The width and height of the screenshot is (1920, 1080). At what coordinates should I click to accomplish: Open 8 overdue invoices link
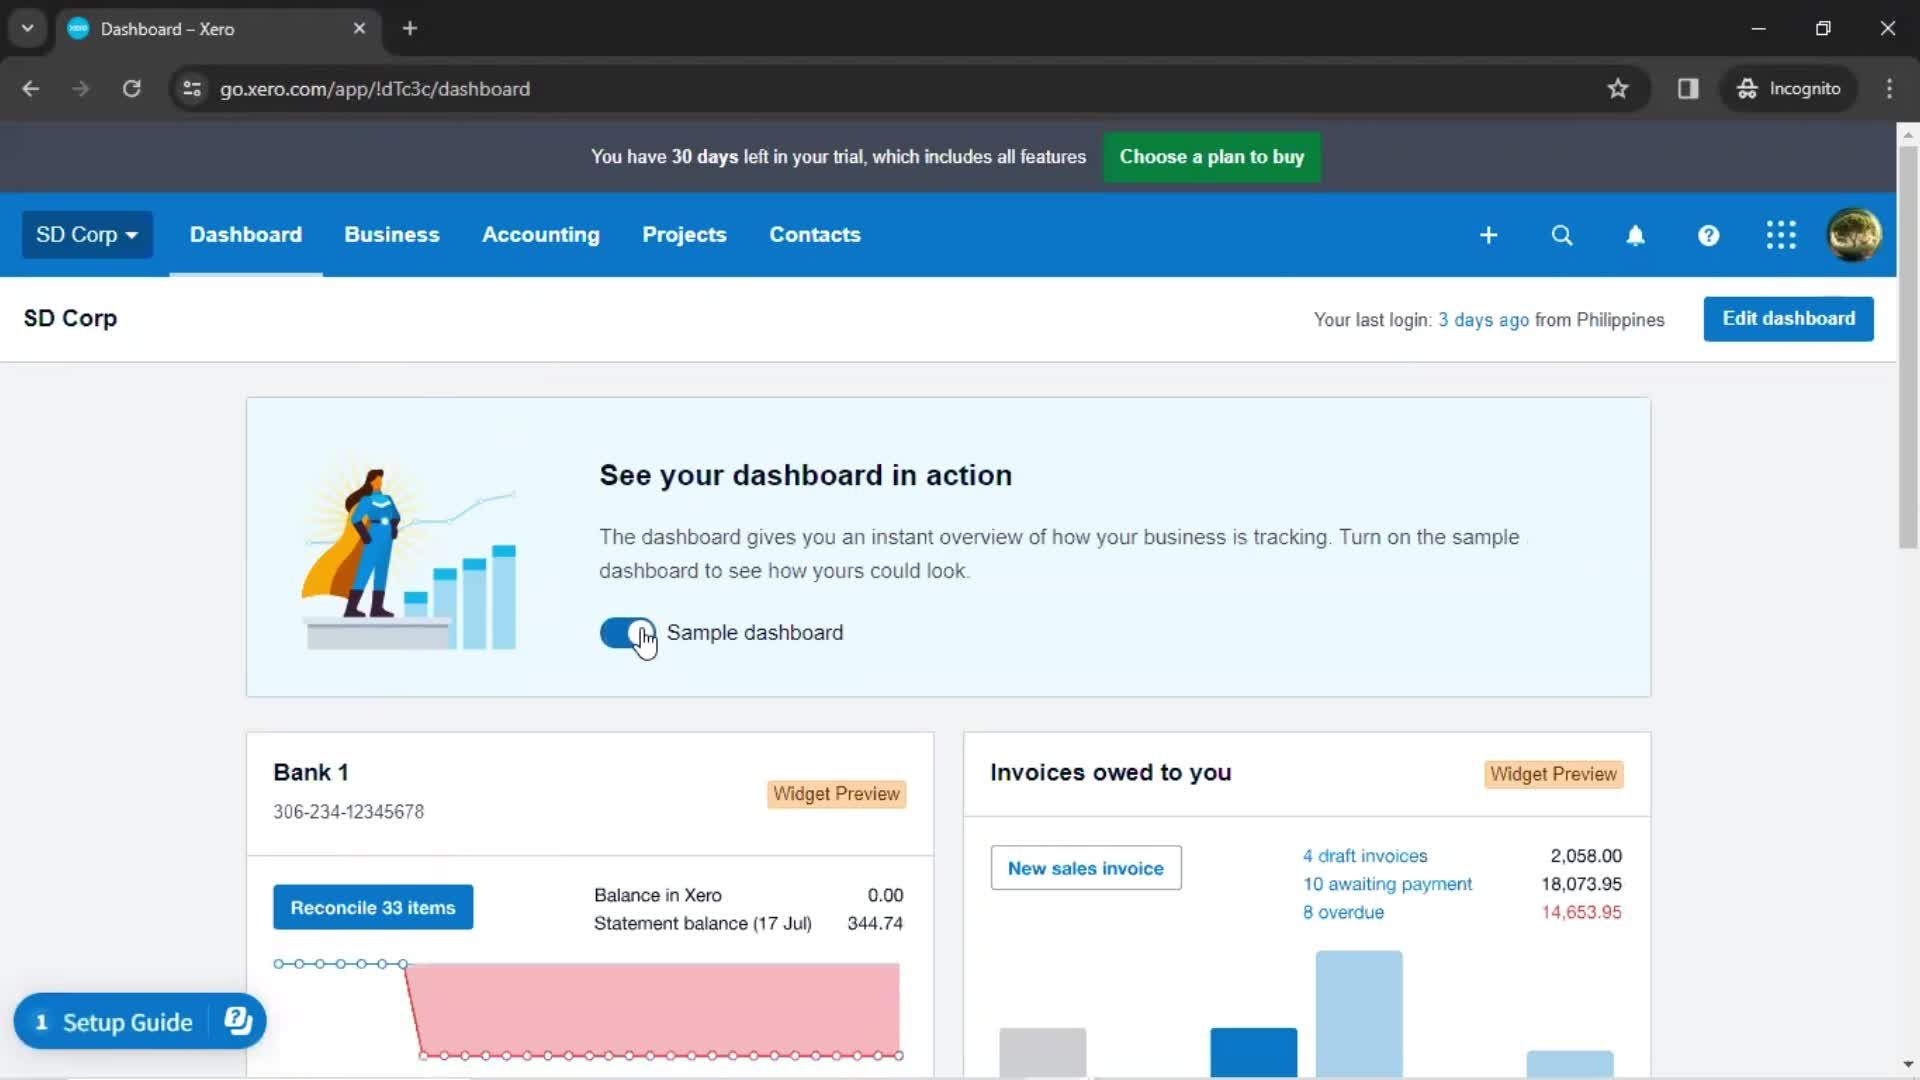point(1343,912)
